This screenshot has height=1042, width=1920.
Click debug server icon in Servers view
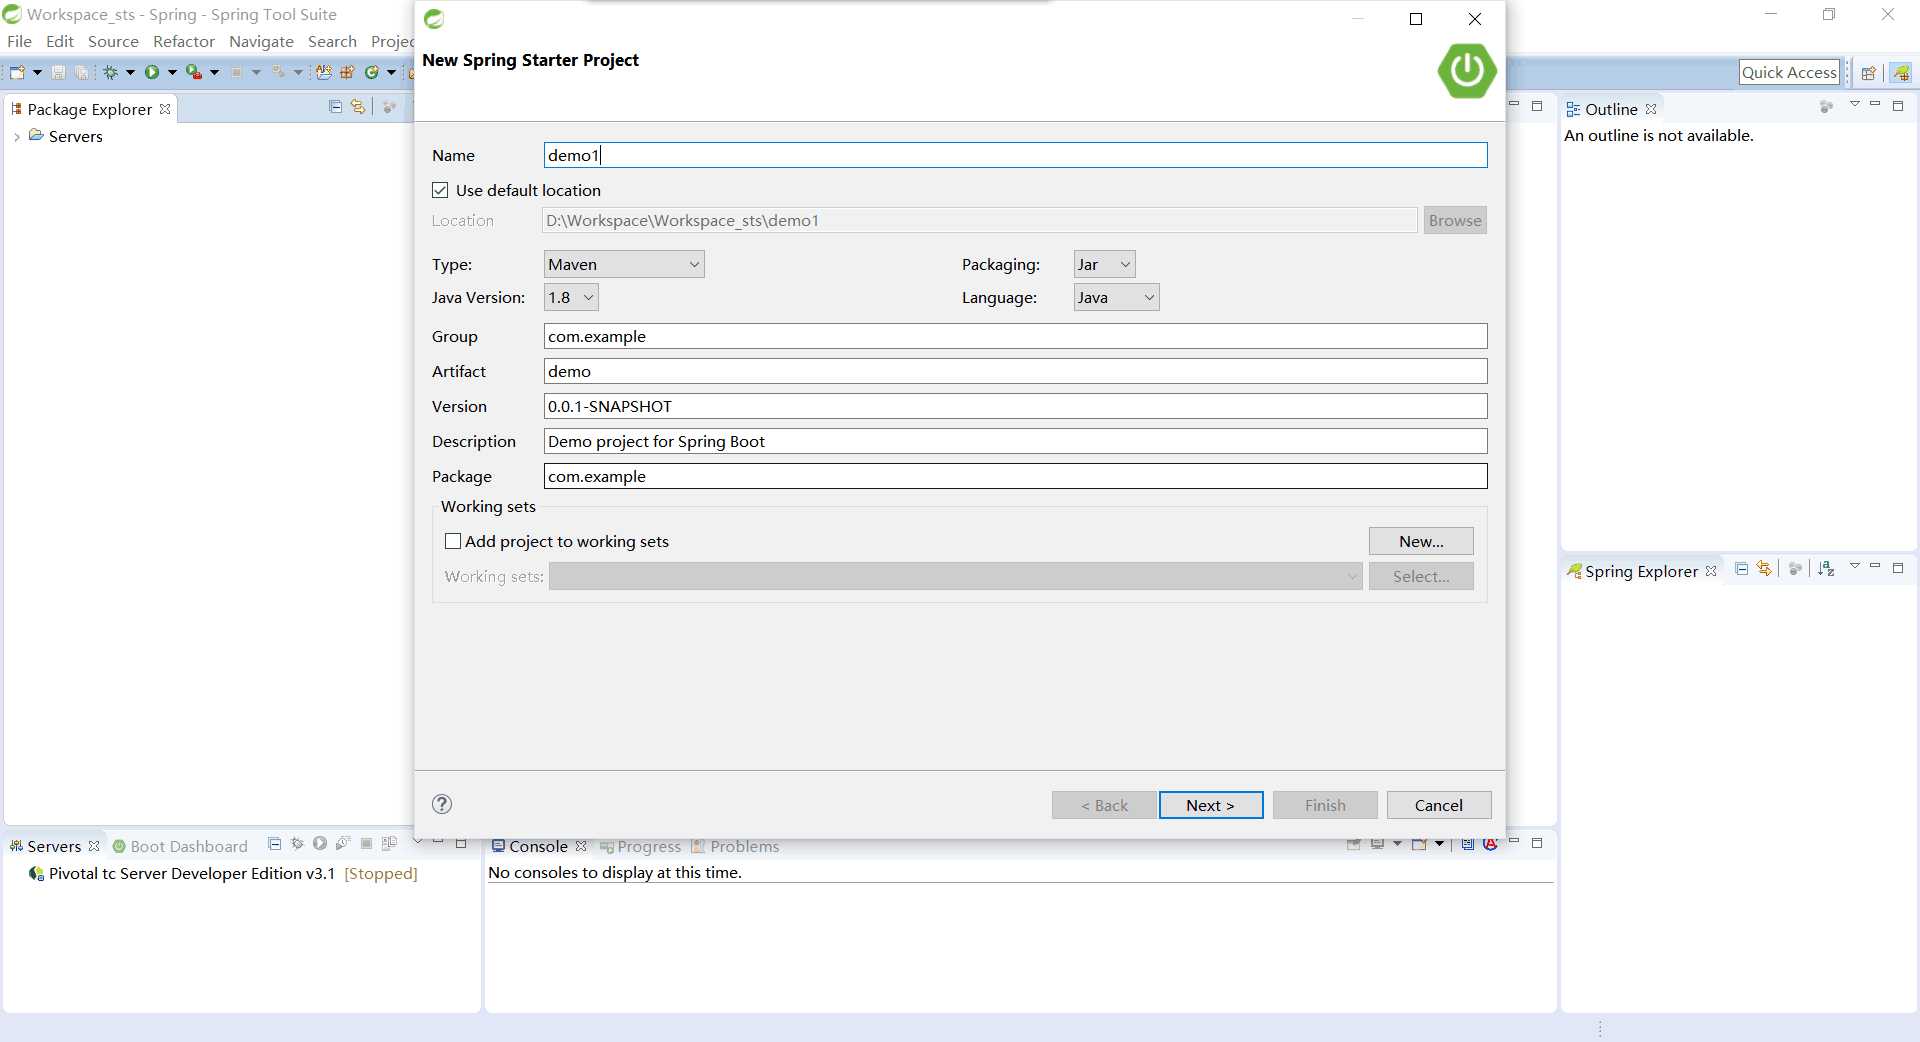(297, 843)
